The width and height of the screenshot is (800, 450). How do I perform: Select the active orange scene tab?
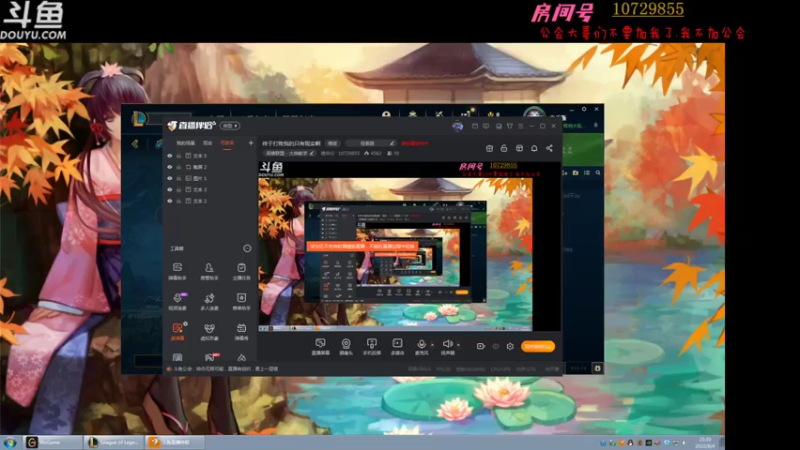click(x=227, y=143)
